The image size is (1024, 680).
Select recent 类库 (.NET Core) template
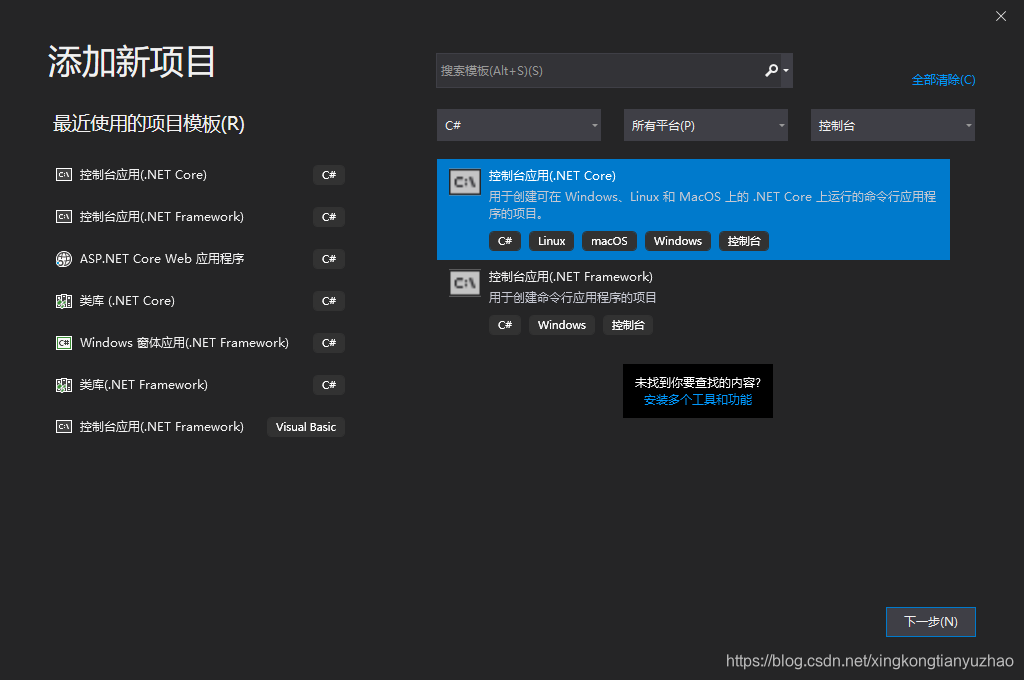(x=199, y=301)
